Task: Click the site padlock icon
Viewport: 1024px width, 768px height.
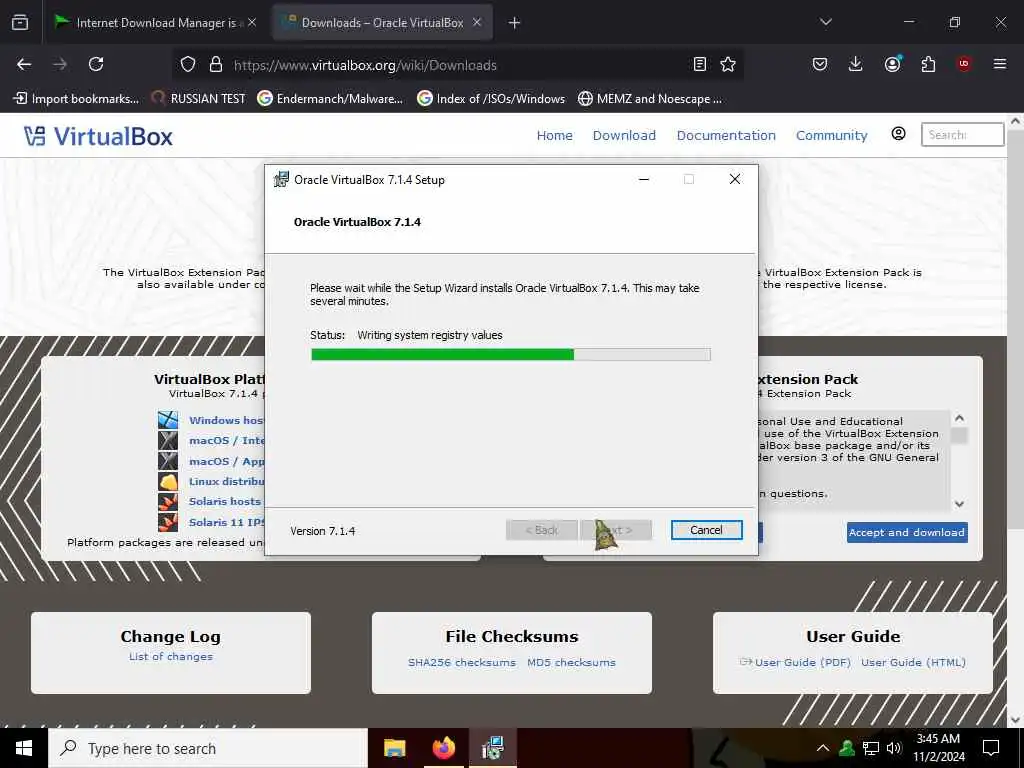Action: [x=216, y=64]
